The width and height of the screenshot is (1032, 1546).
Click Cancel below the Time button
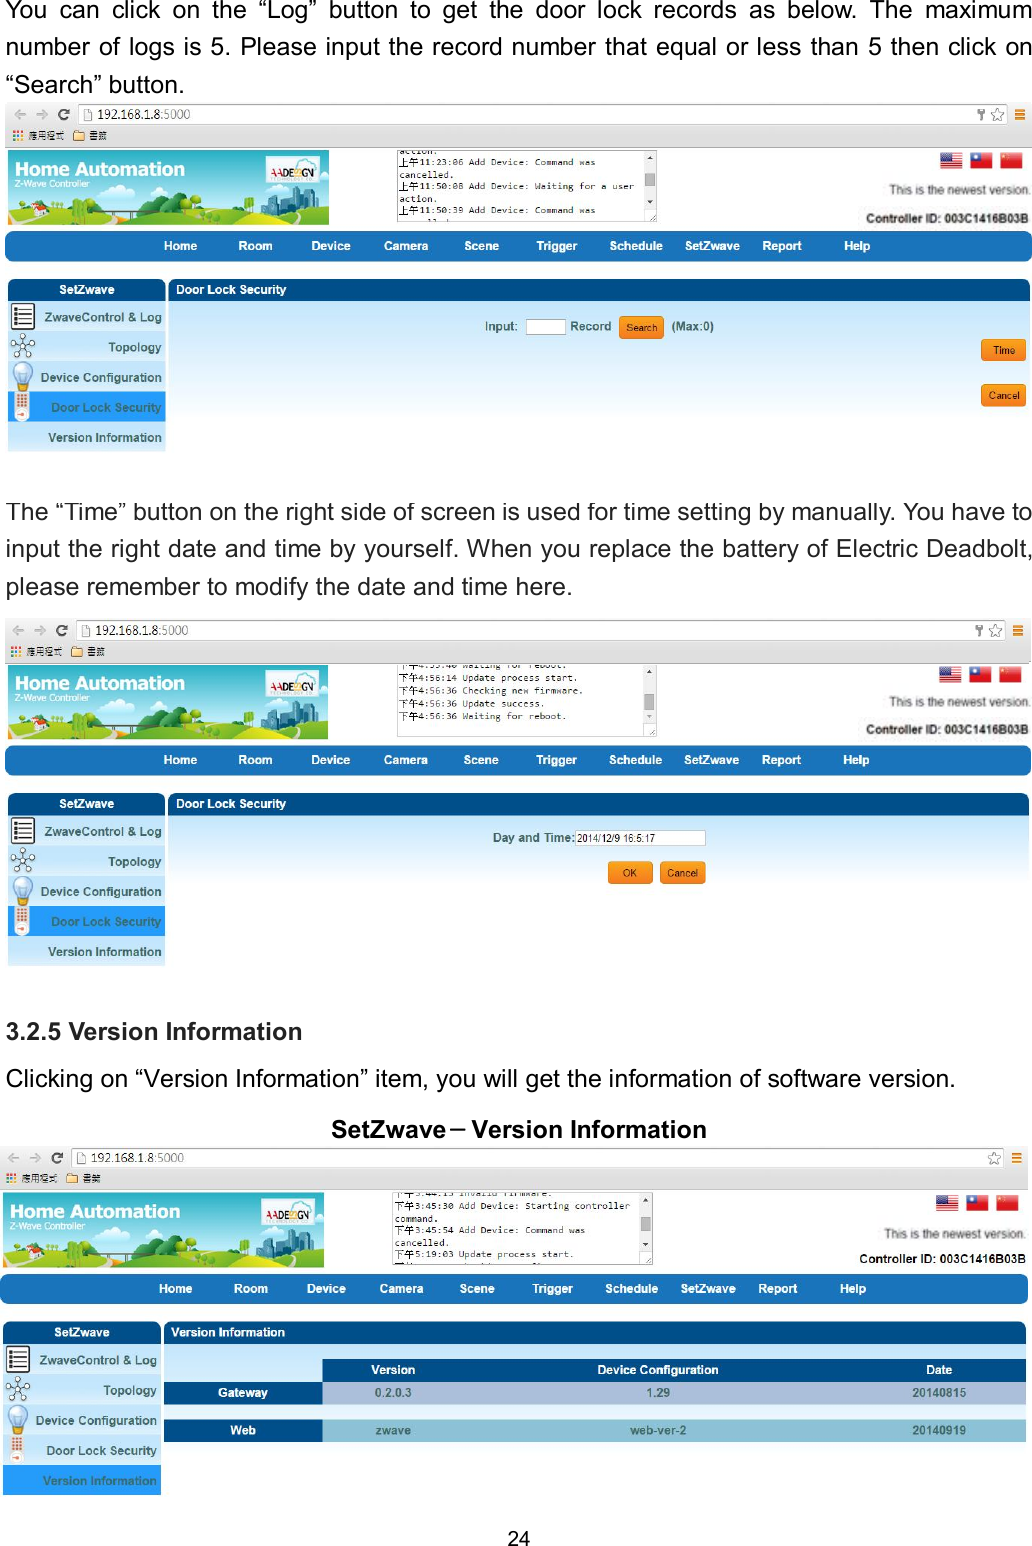(x=1004, y=395)
